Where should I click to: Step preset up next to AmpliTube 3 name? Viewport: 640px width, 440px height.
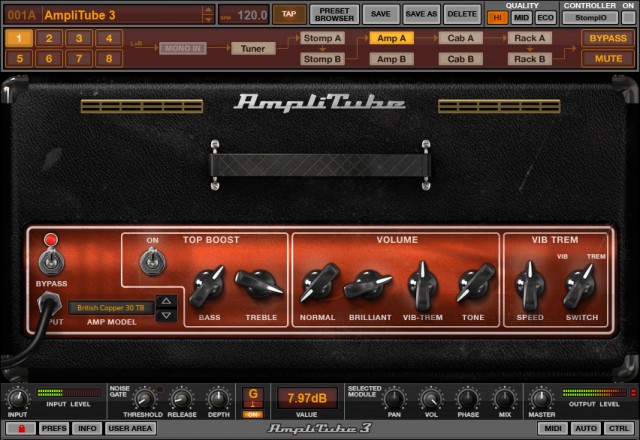click(x=208, y=11)
